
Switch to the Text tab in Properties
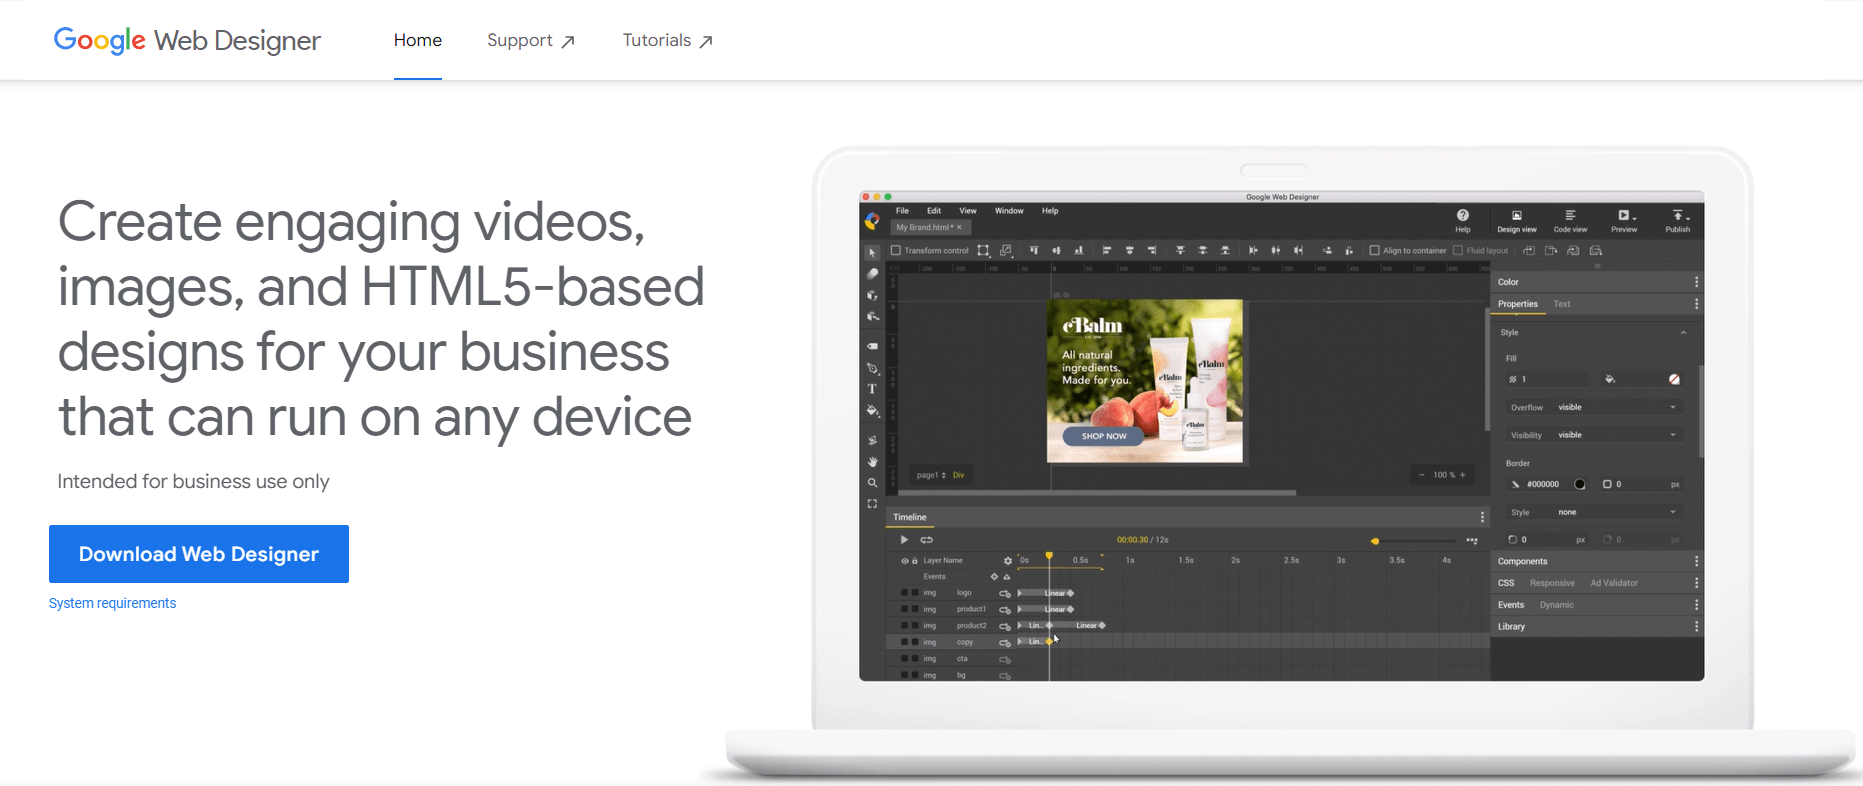click(1562, 304)
